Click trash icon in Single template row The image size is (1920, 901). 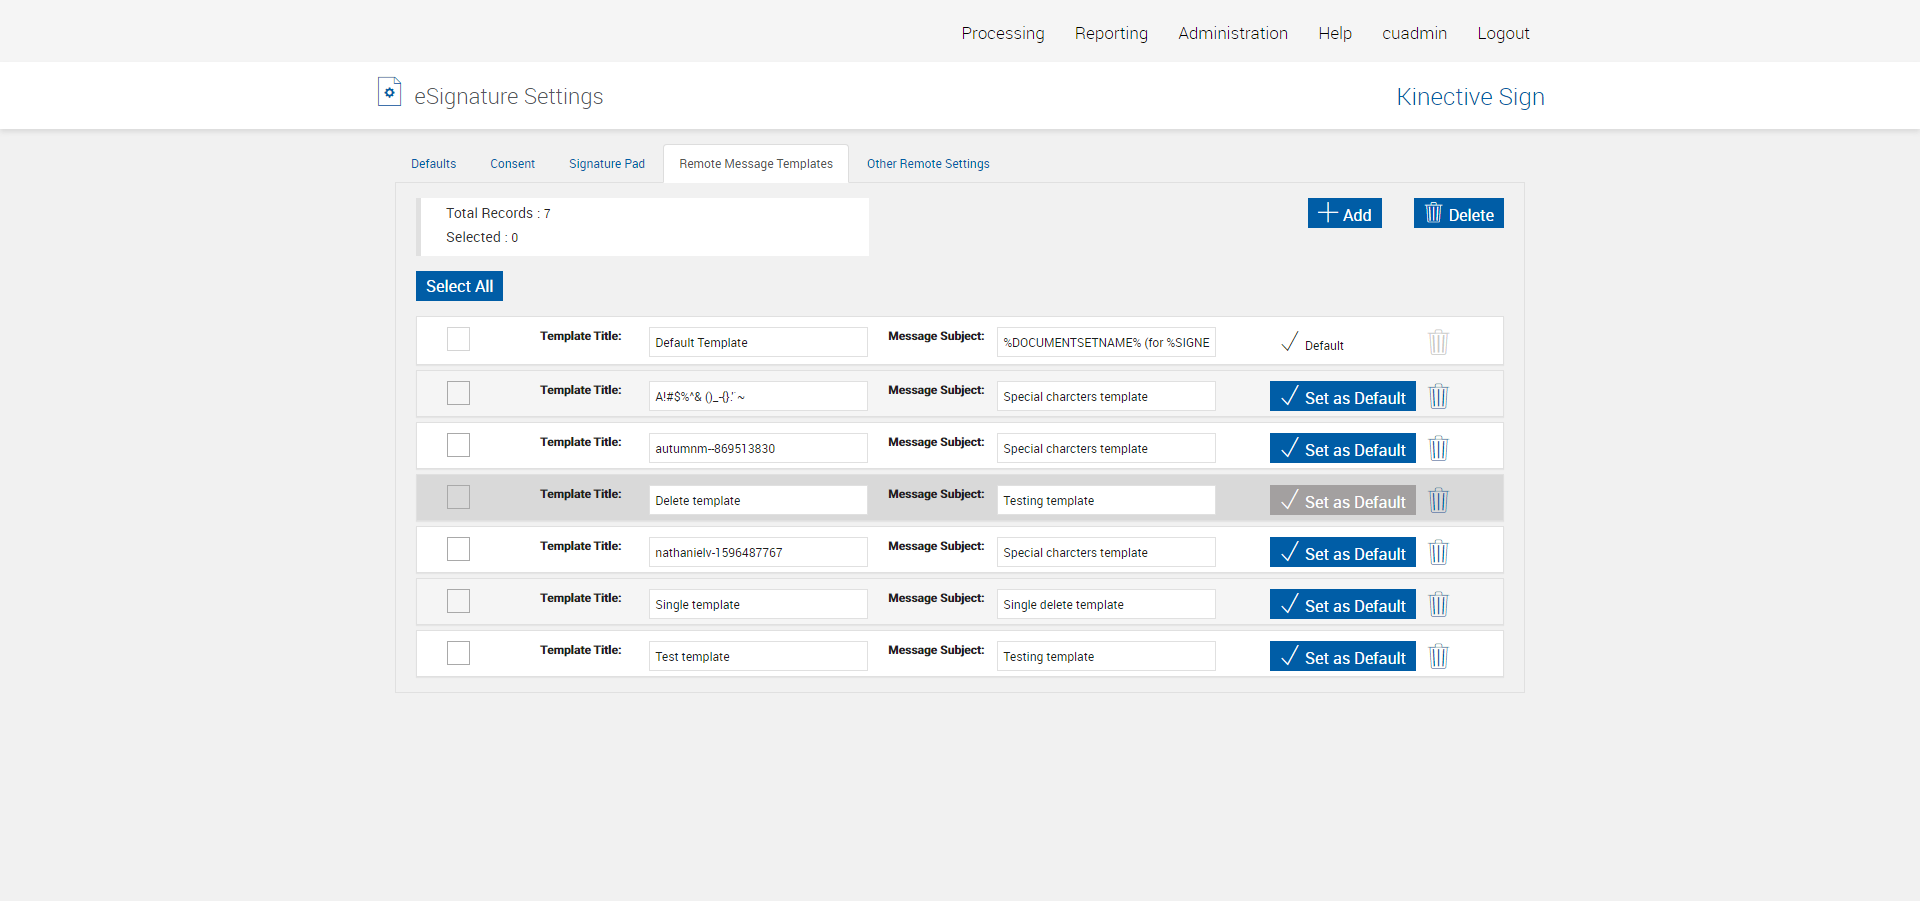(x=1438, y=604)
